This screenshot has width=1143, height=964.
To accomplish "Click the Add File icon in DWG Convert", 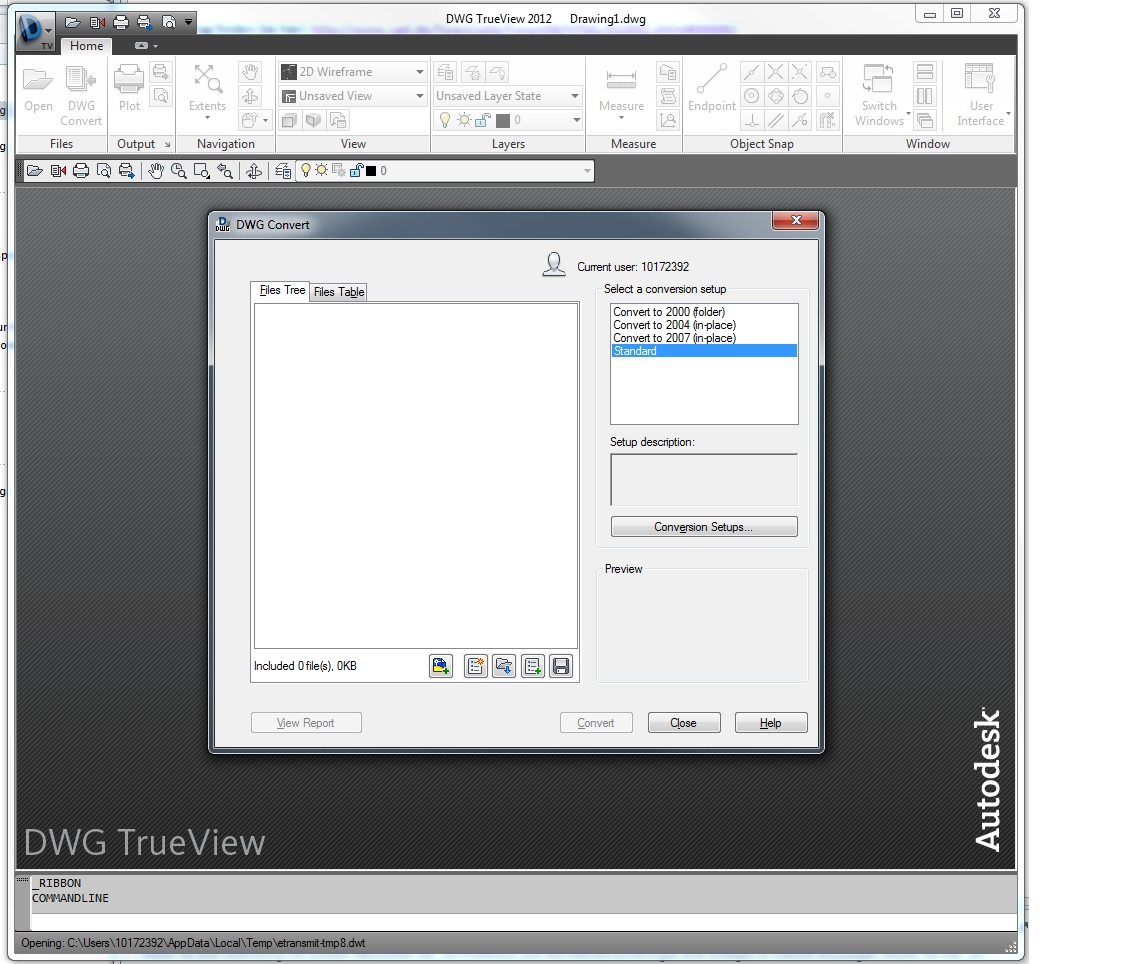I will [x=440, y=666].
